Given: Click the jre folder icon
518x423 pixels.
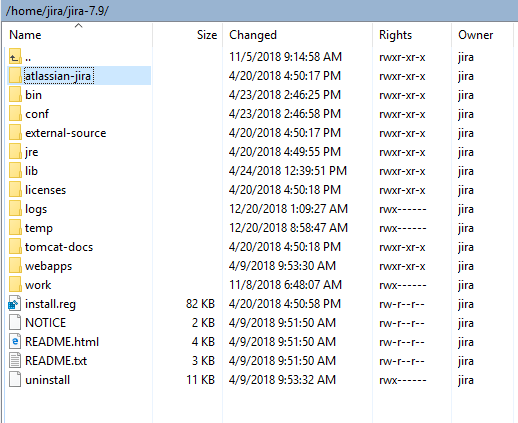Looking at the screenshot, I should (x=15, y=152).
